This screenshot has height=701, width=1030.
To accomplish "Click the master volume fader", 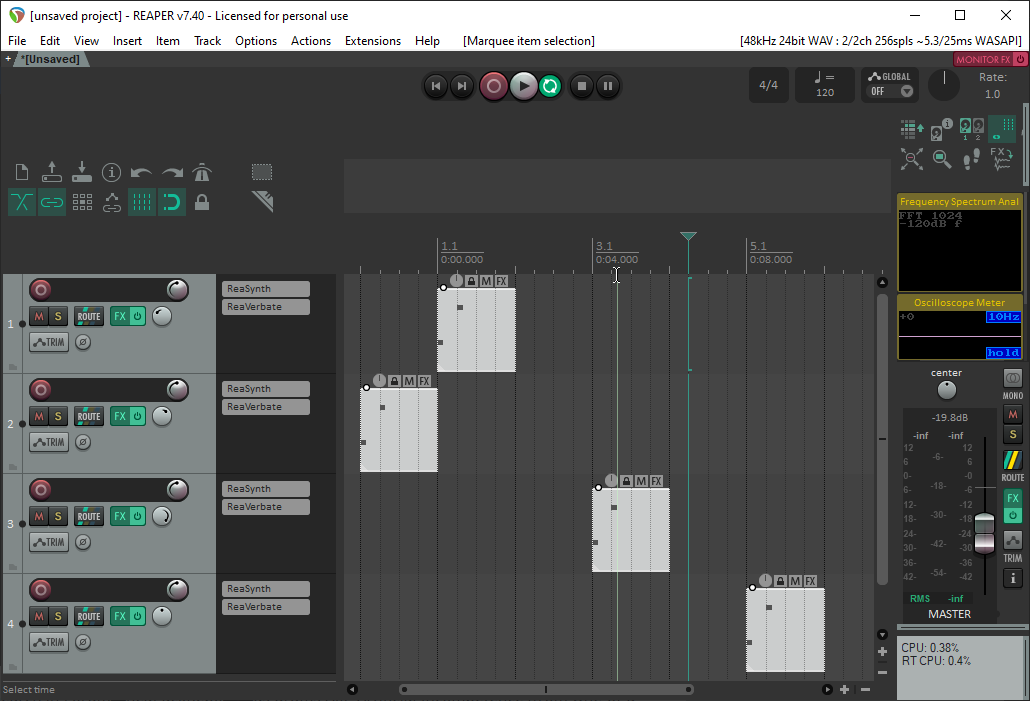I will click(x=984, y=533).
